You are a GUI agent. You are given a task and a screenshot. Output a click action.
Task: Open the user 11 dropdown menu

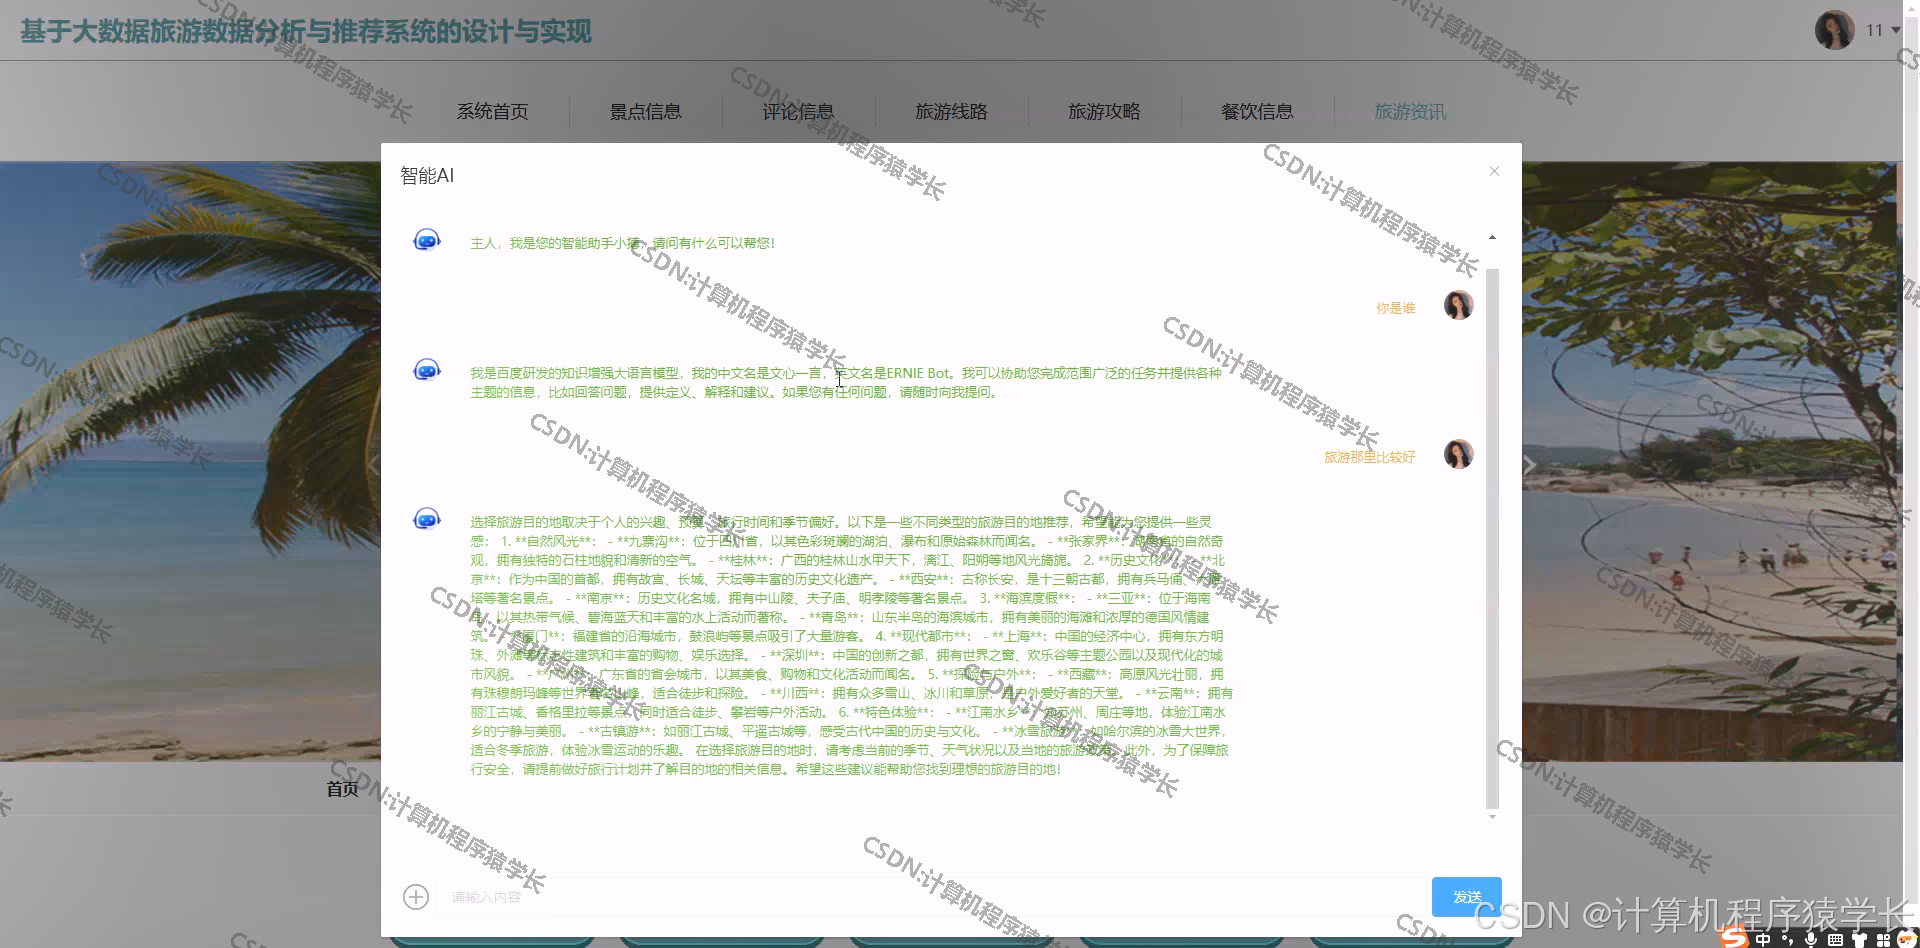click(x=1883, y=30)
